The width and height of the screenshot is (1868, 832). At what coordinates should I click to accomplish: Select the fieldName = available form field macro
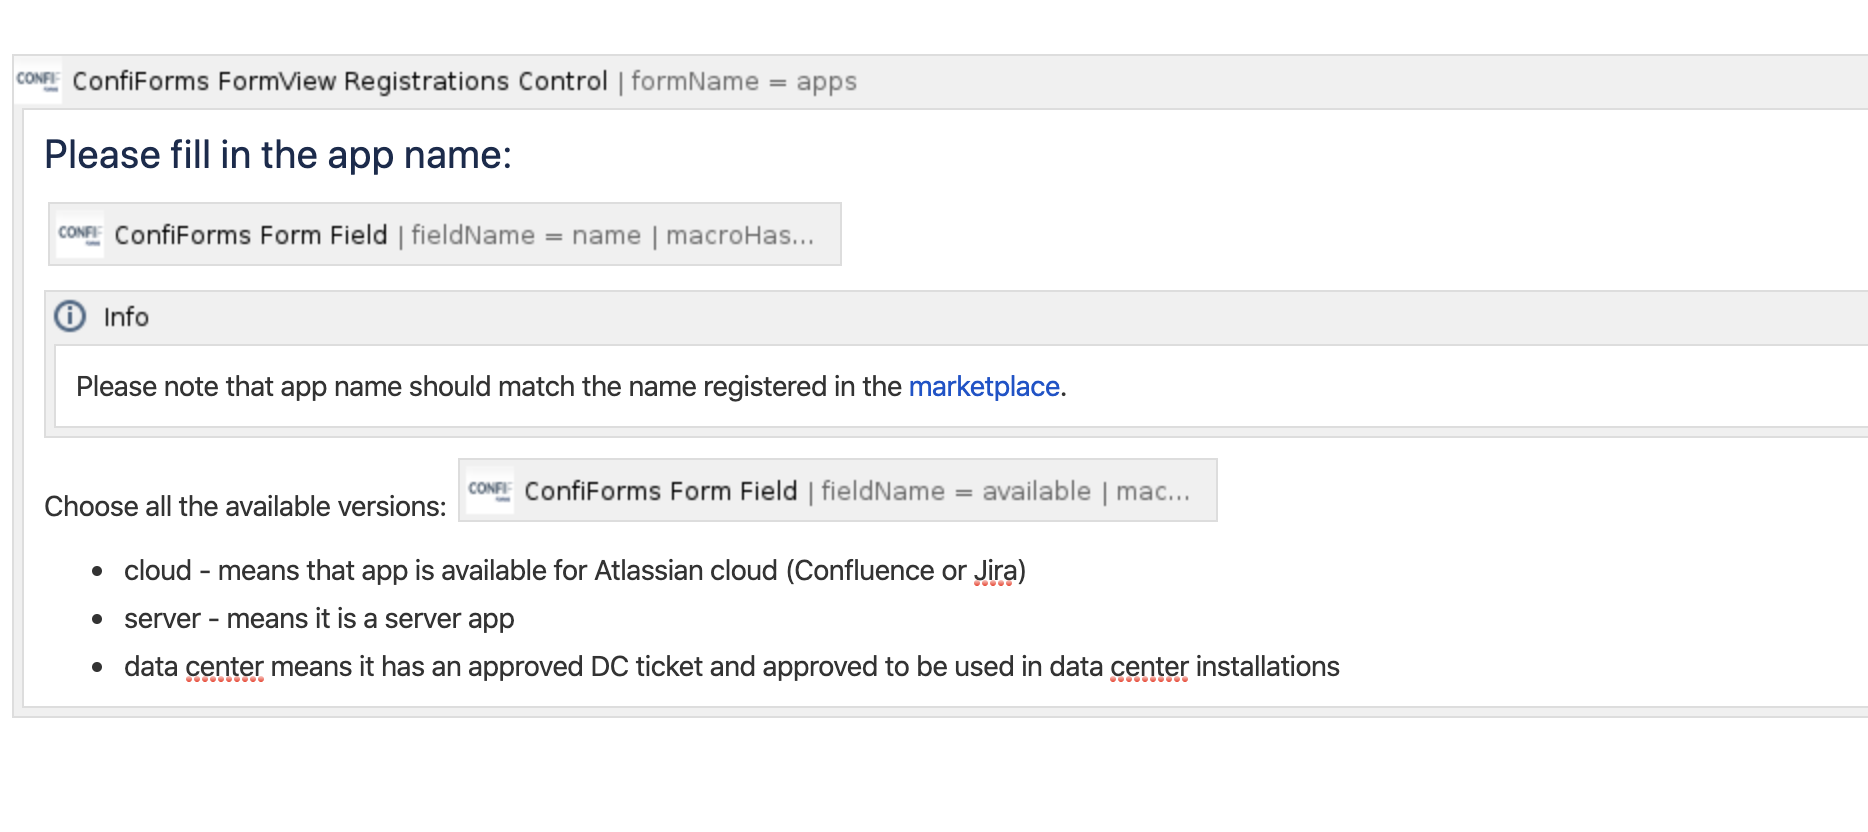(x=838, y=491)
